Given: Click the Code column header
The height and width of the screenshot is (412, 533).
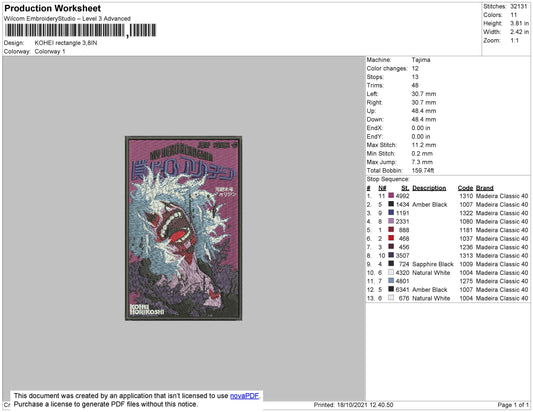Looking at the screenshot, I should (x=465, y=188).
